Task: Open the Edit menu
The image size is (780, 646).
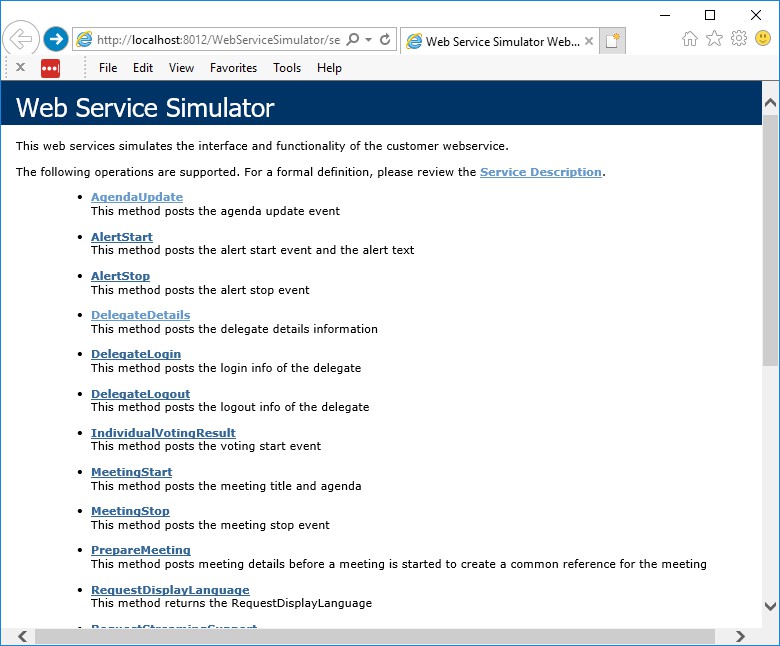Action: click(x=143, y=68)
